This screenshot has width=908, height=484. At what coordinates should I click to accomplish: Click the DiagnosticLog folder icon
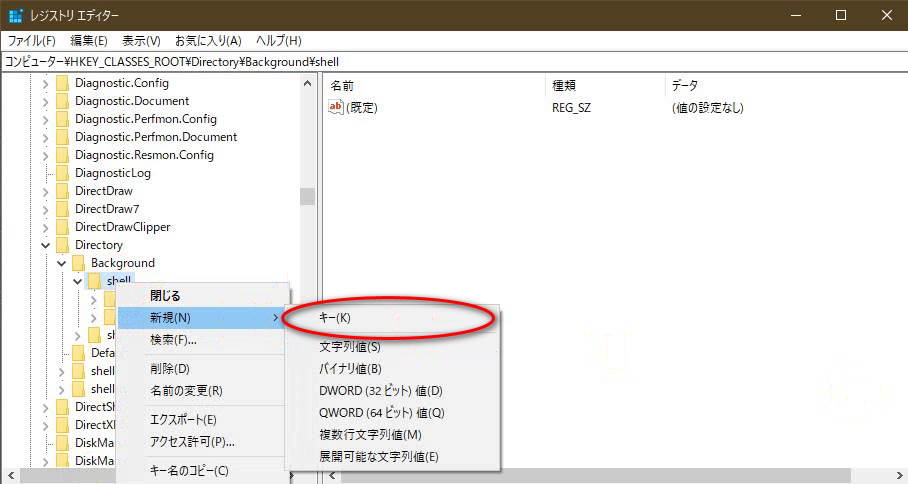point(63,173)
